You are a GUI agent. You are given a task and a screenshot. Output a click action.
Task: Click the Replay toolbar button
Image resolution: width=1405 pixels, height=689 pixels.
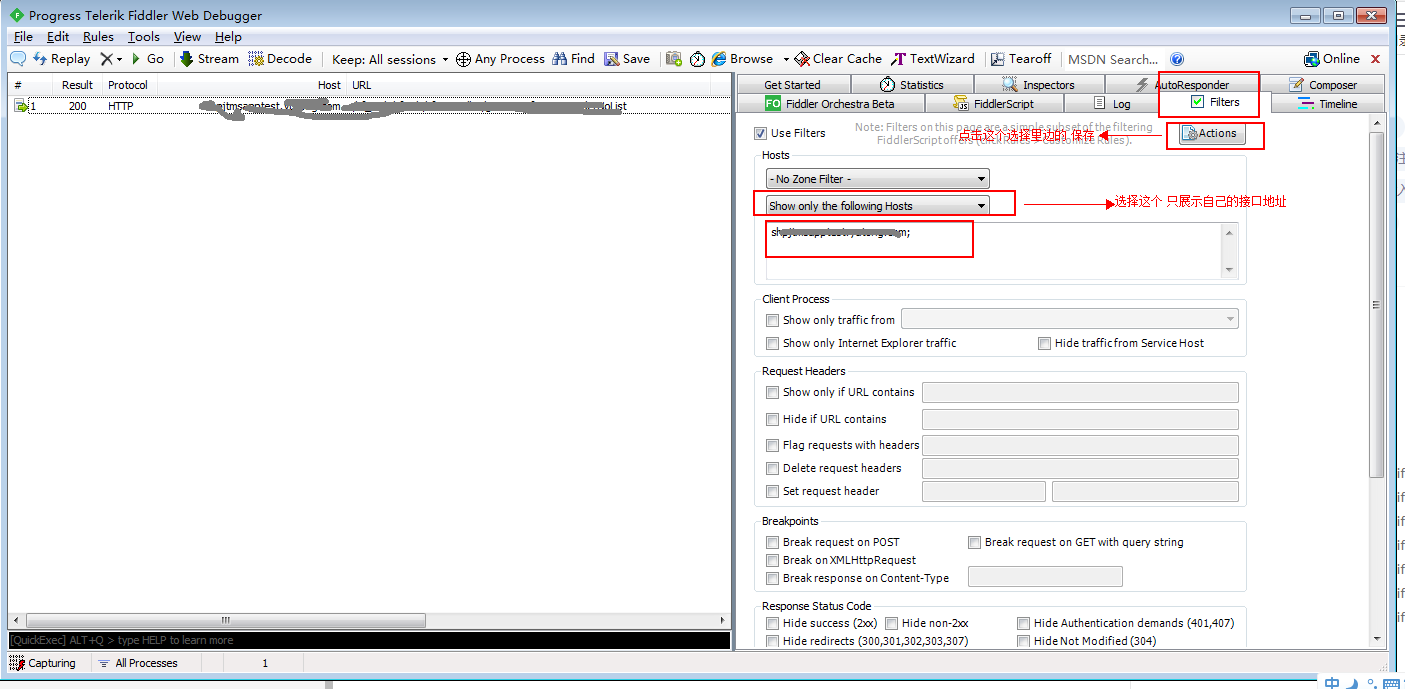[x=62, y=59]
